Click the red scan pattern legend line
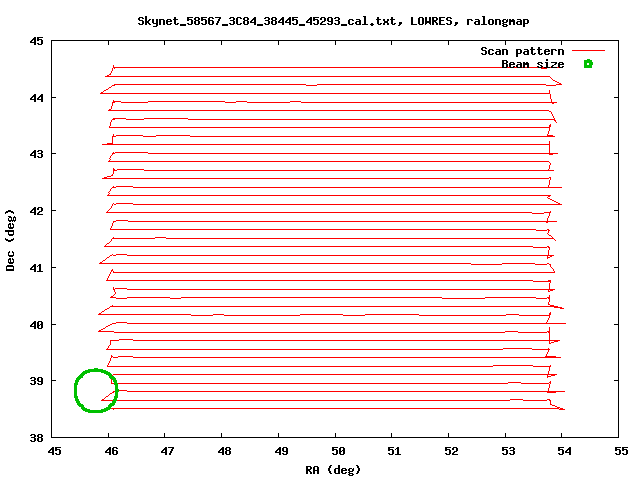The image size is (640, 480). pyautogui.click(x=588, y=51)
